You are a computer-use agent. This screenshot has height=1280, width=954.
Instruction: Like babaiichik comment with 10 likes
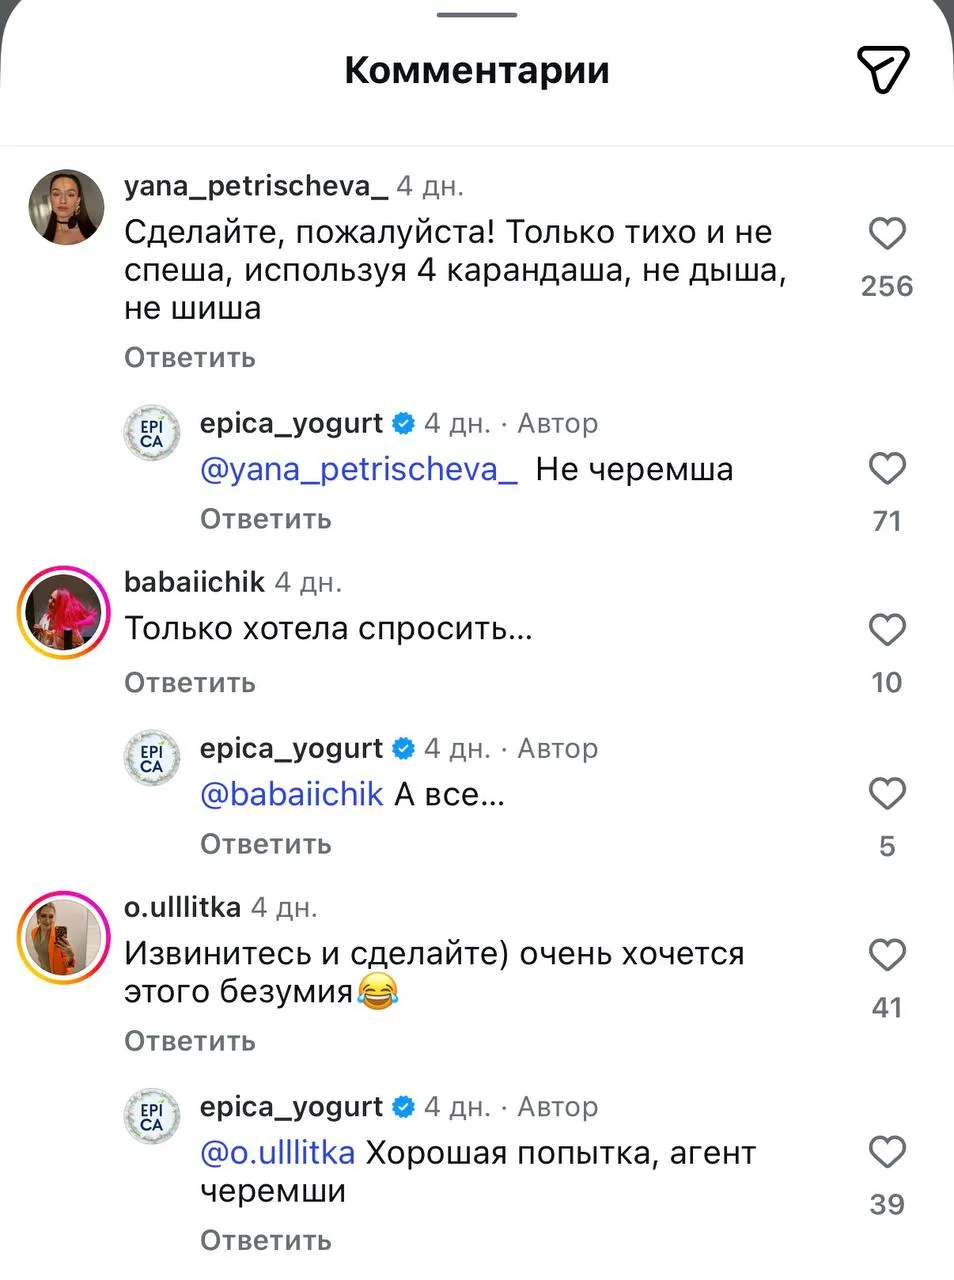(887, 630)
